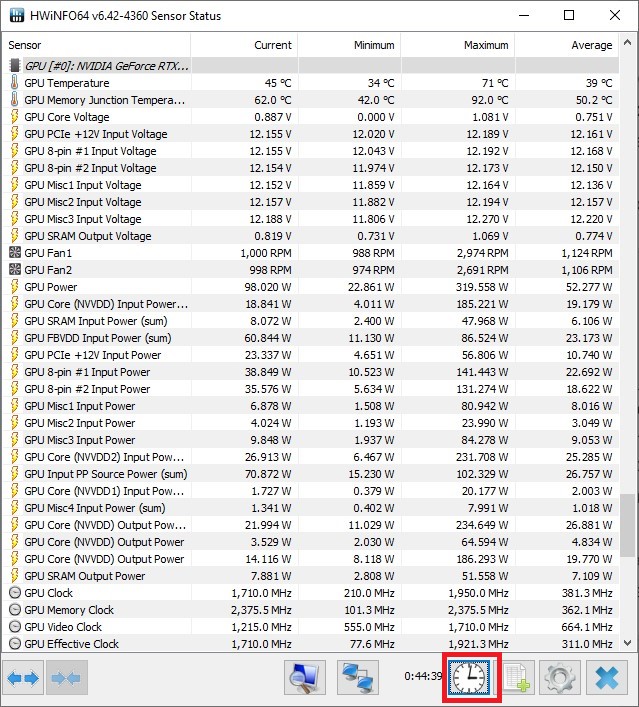Click the GPU Fan2 fan icon
This screenshot has height=707, width=639.
[x=15, y=270]
